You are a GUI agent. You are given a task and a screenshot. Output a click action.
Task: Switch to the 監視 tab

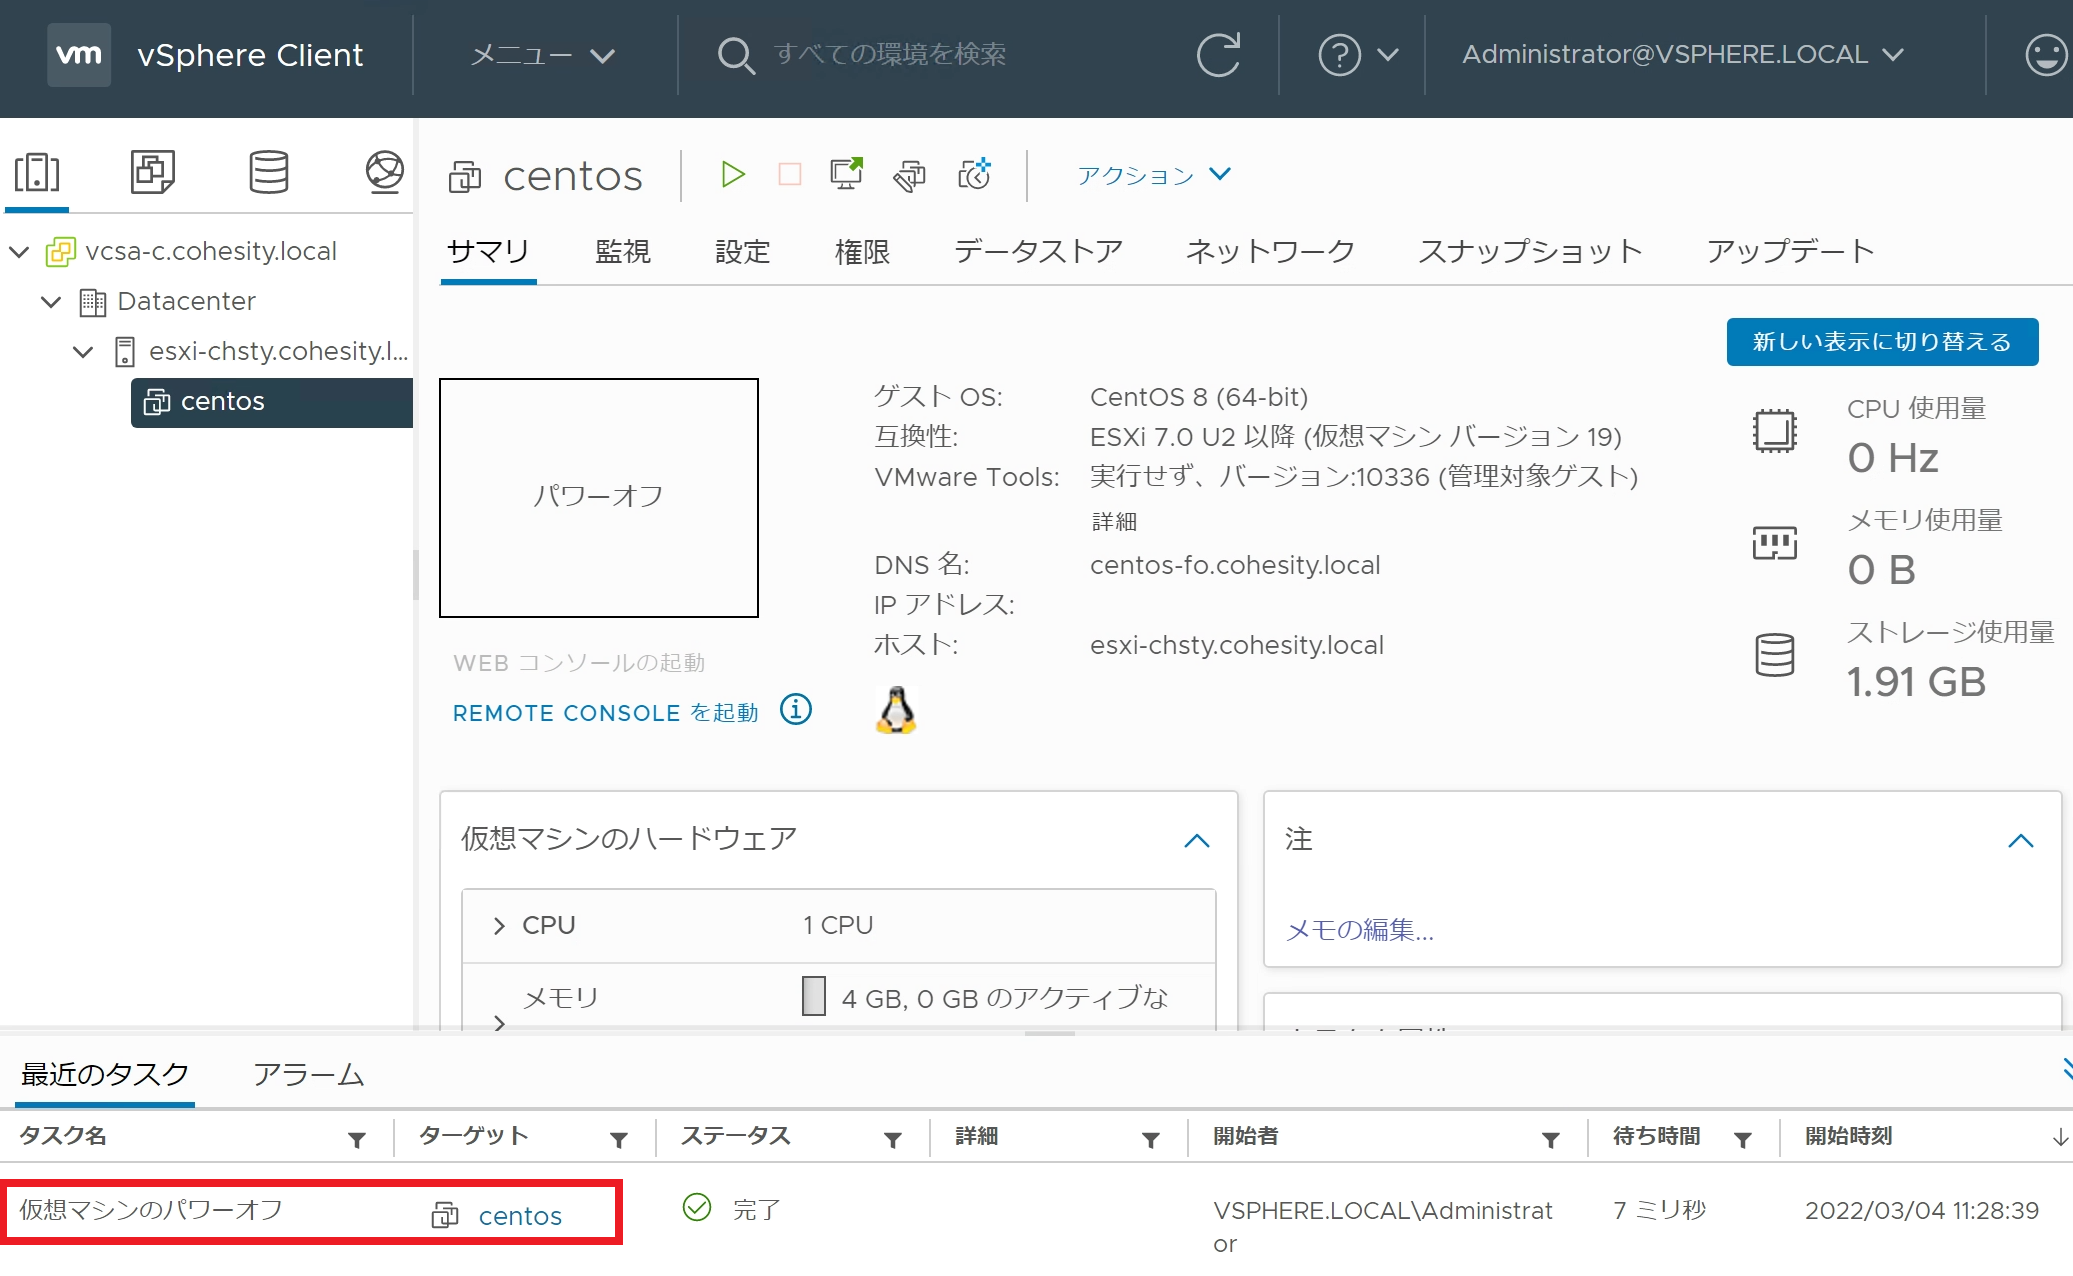[622, 252]
